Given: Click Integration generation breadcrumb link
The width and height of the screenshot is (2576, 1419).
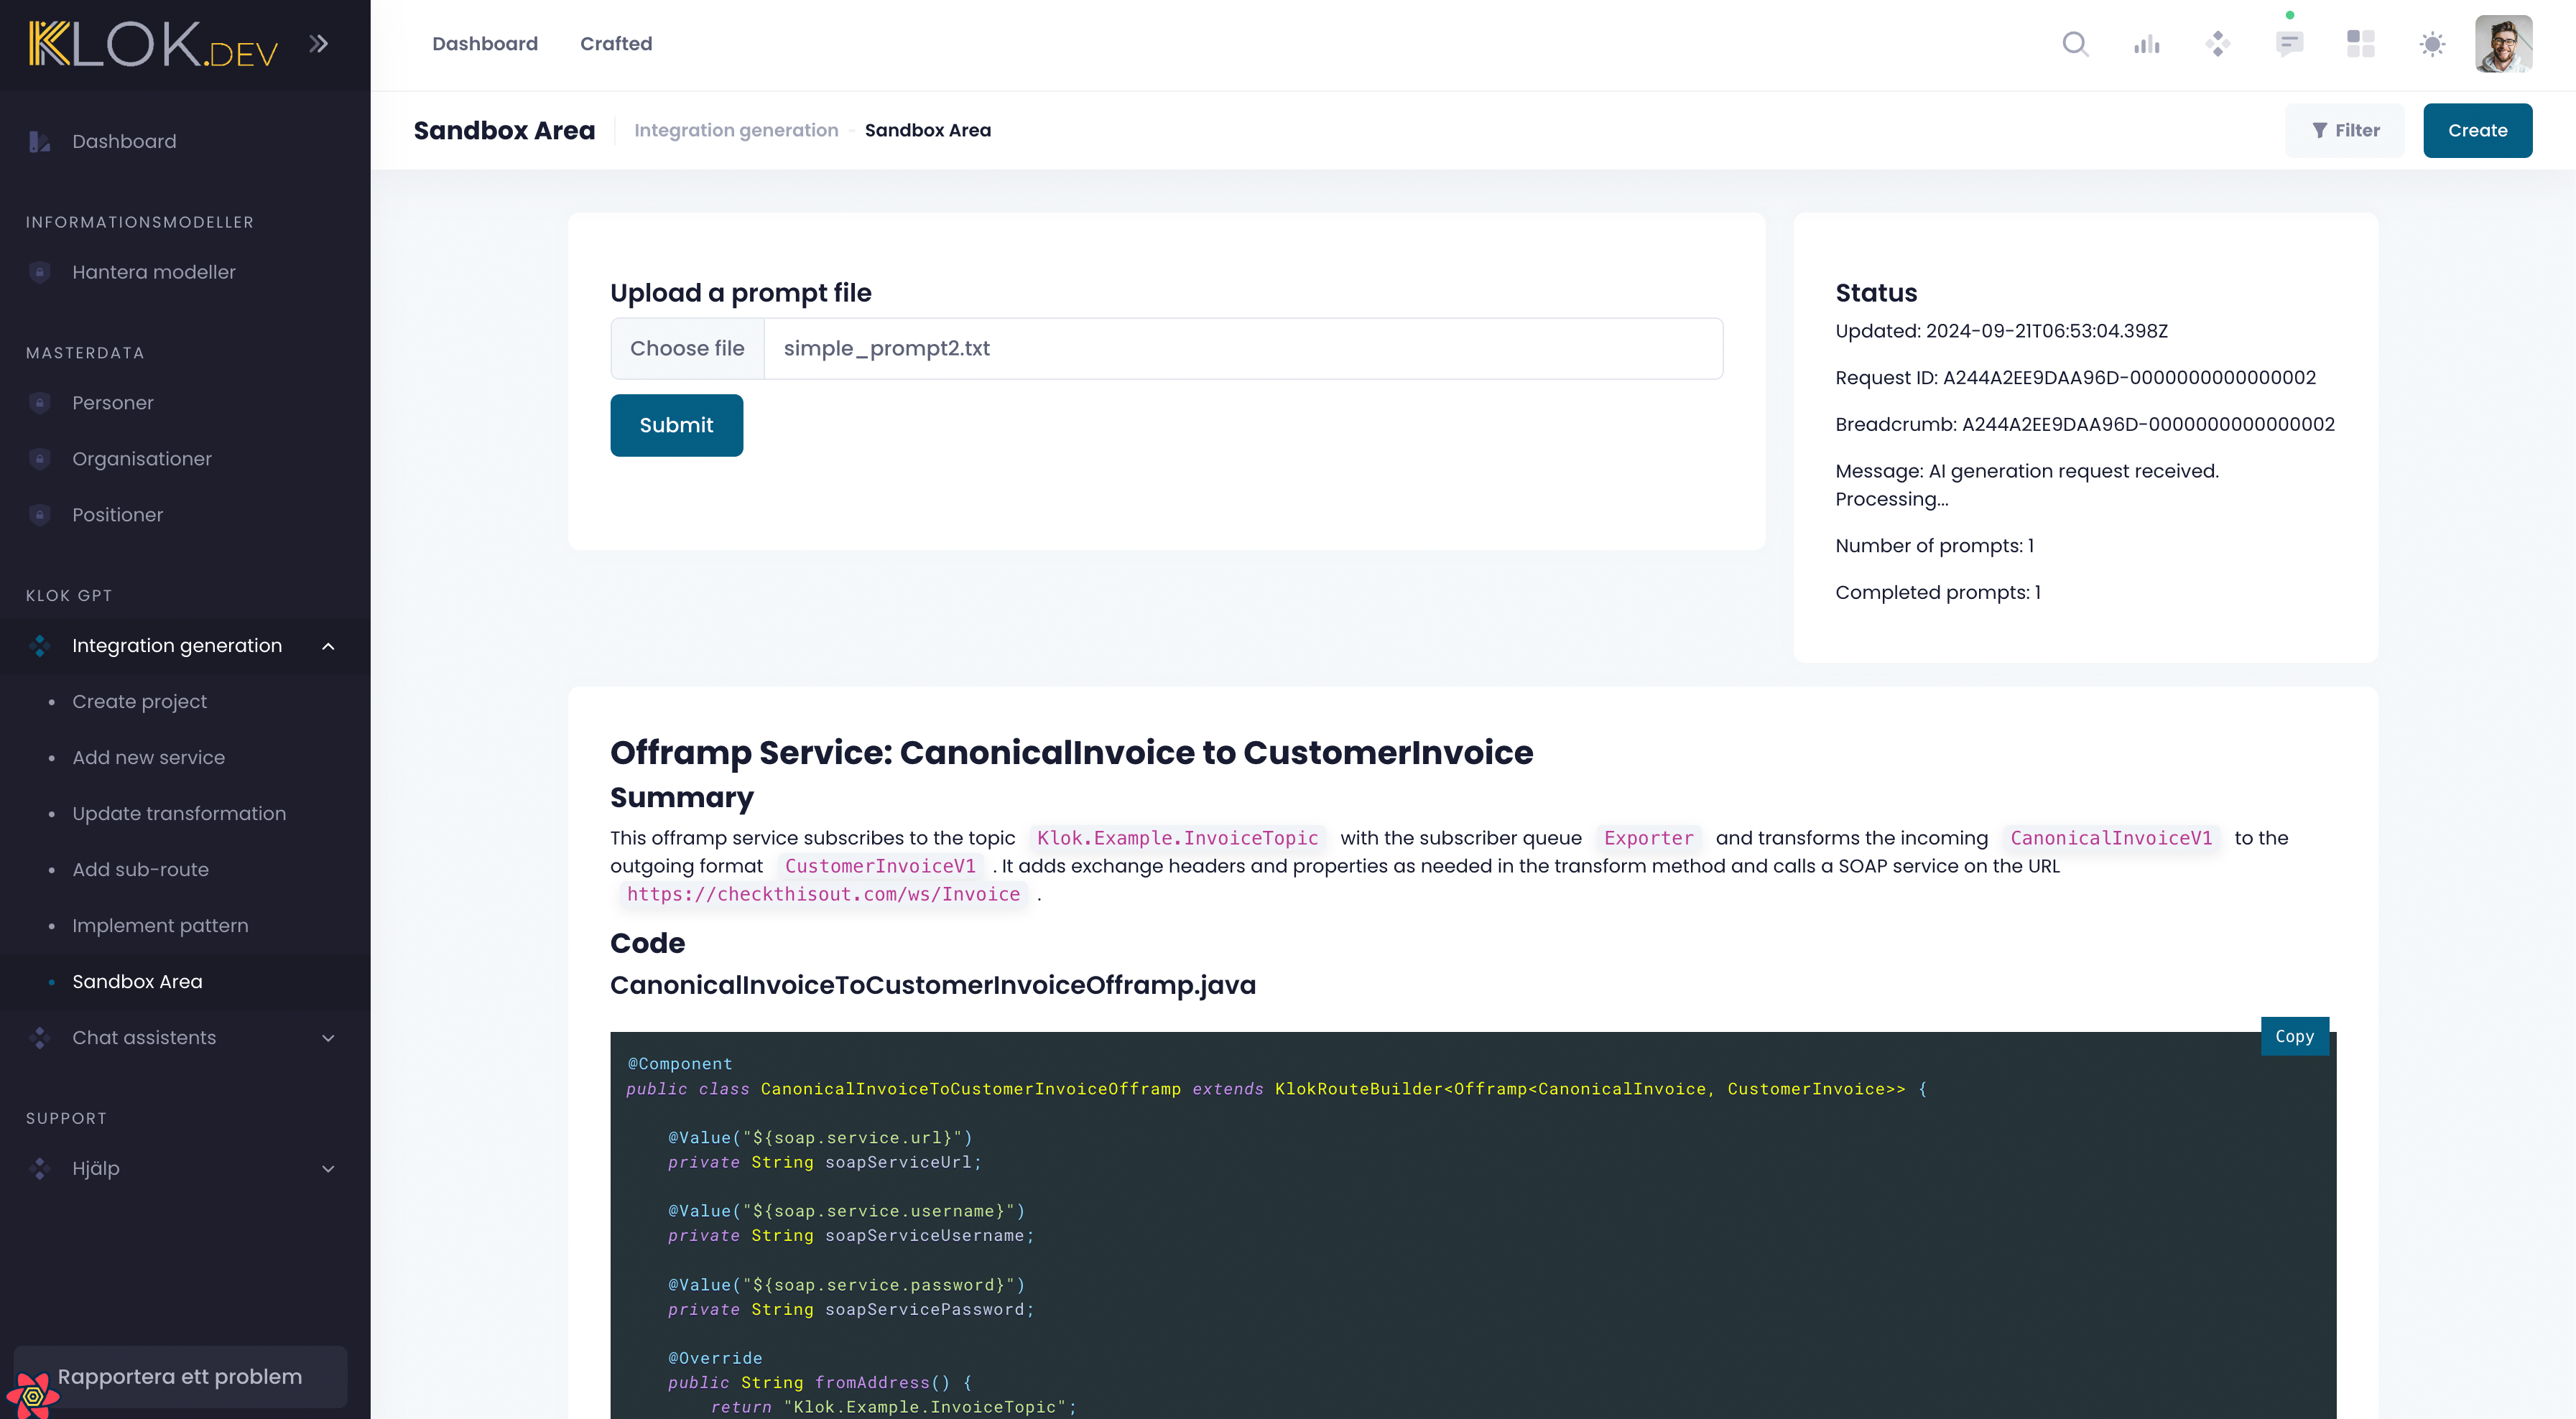Looking at the screenshot, I should pos(736,130).
